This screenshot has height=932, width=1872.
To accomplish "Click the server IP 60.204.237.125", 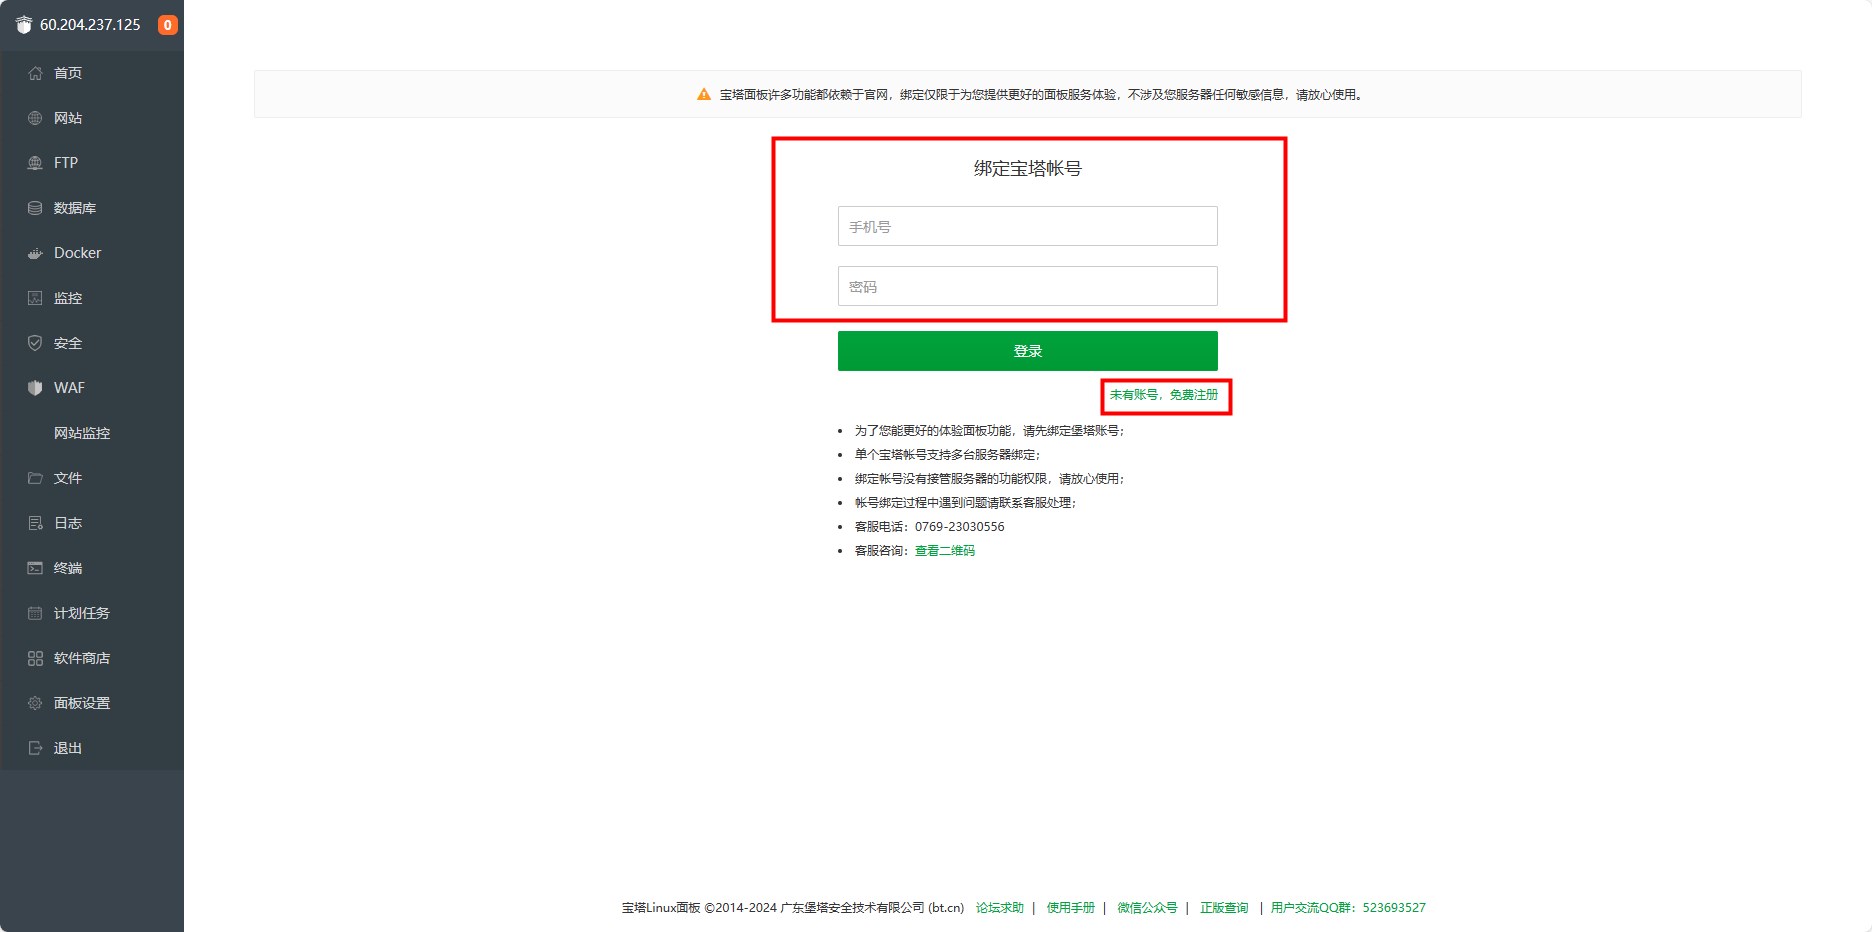I will coord(90,25).
